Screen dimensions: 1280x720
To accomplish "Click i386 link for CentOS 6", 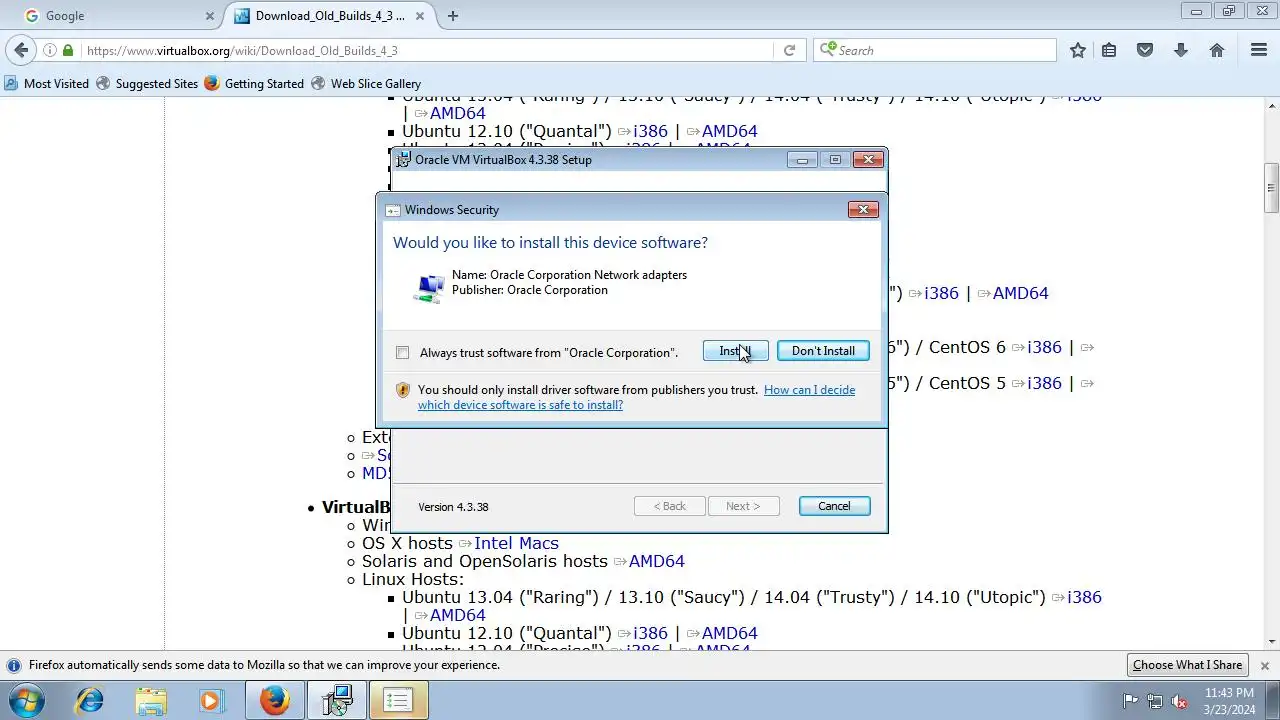I will tap(1044, 347).
